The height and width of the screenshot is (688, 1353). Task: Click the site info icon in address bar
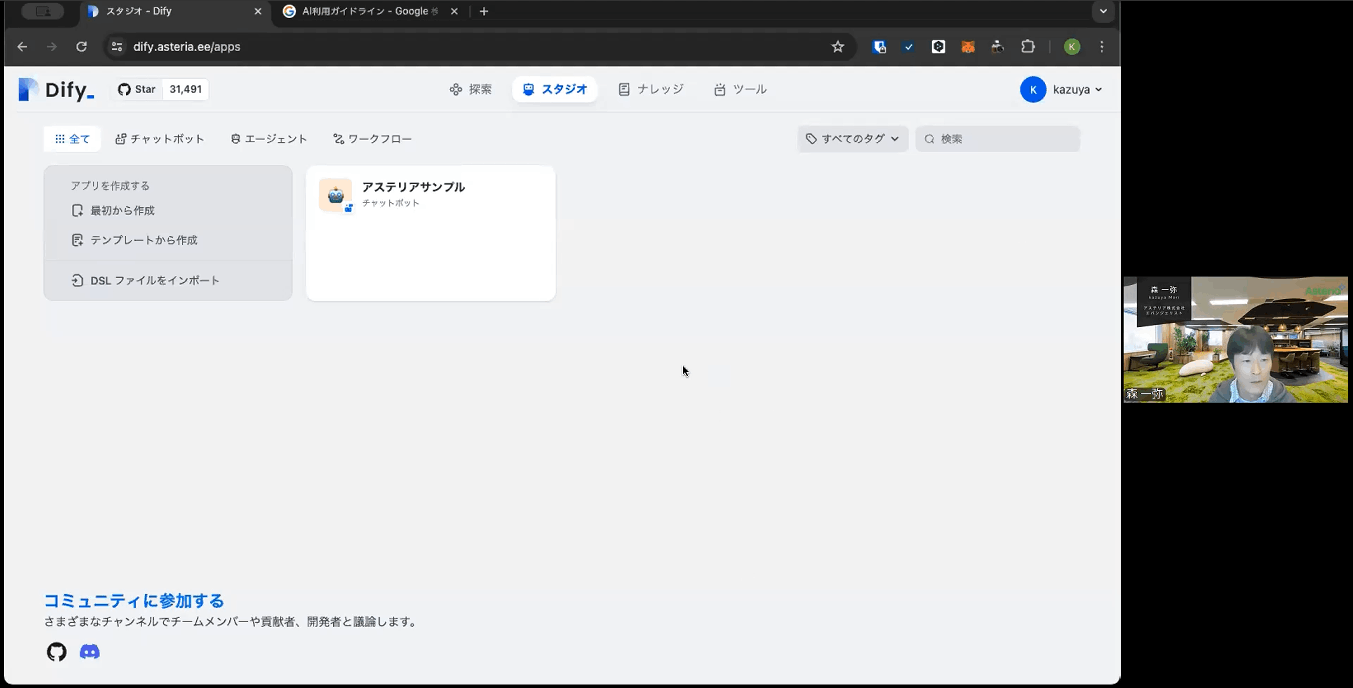pos(117,47)
